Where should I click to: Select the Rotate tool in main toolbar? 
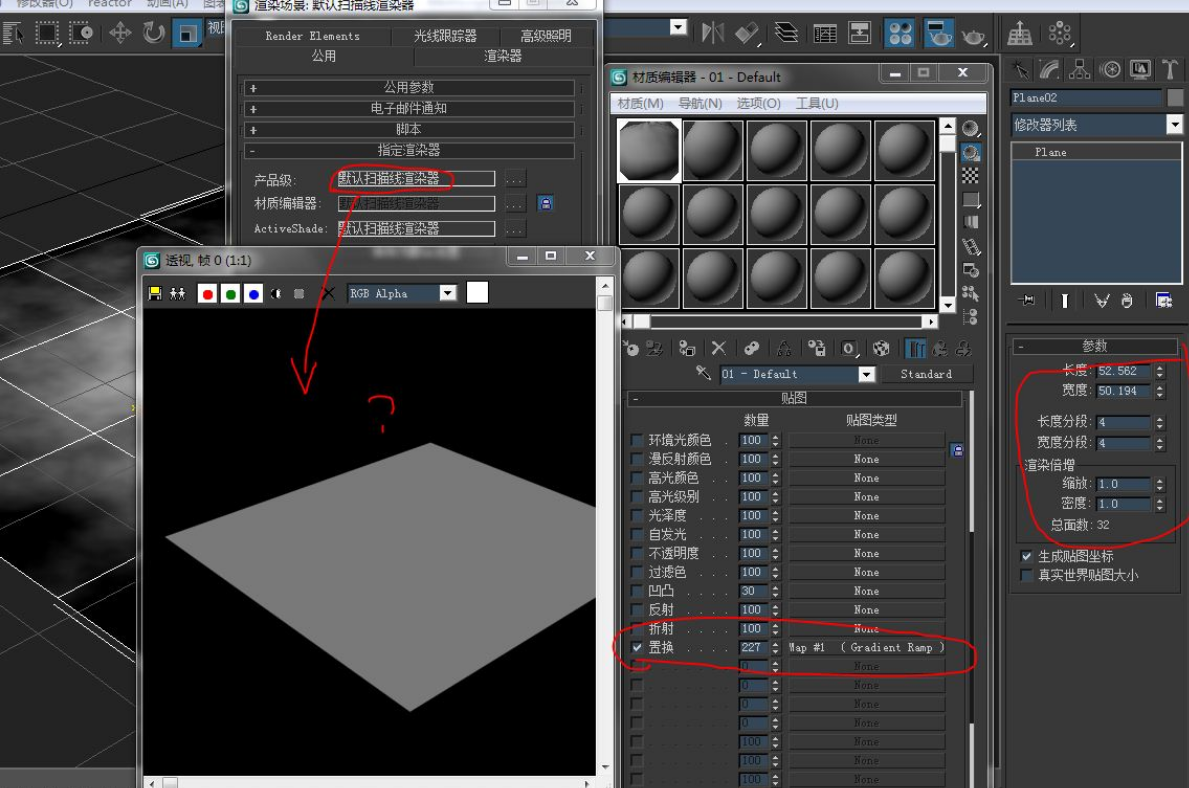pos(153,33)
